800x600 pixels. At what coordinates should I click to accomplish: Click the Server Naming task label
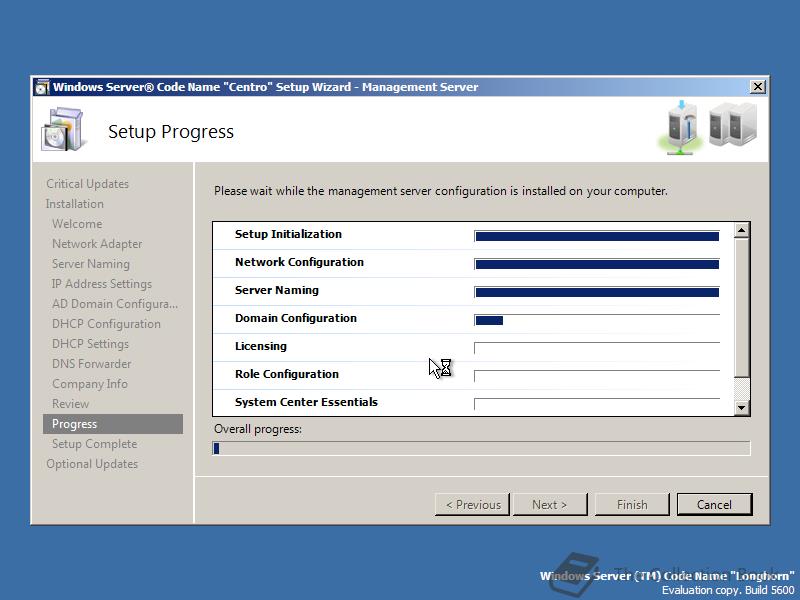point(277,290)
